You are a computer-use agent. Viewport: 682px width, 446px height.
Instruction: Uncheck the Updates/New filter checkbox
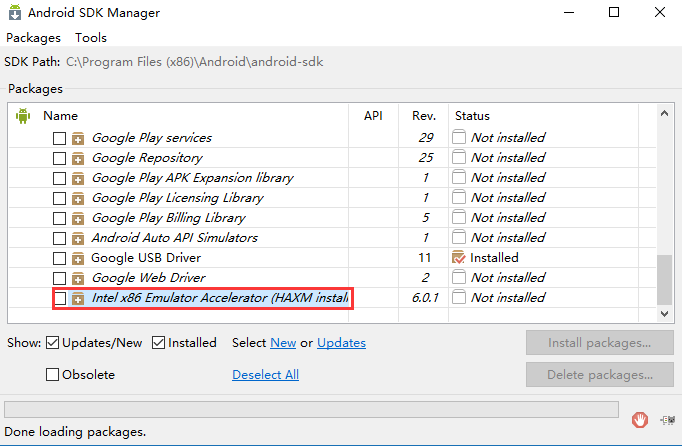tap(52, 343)
